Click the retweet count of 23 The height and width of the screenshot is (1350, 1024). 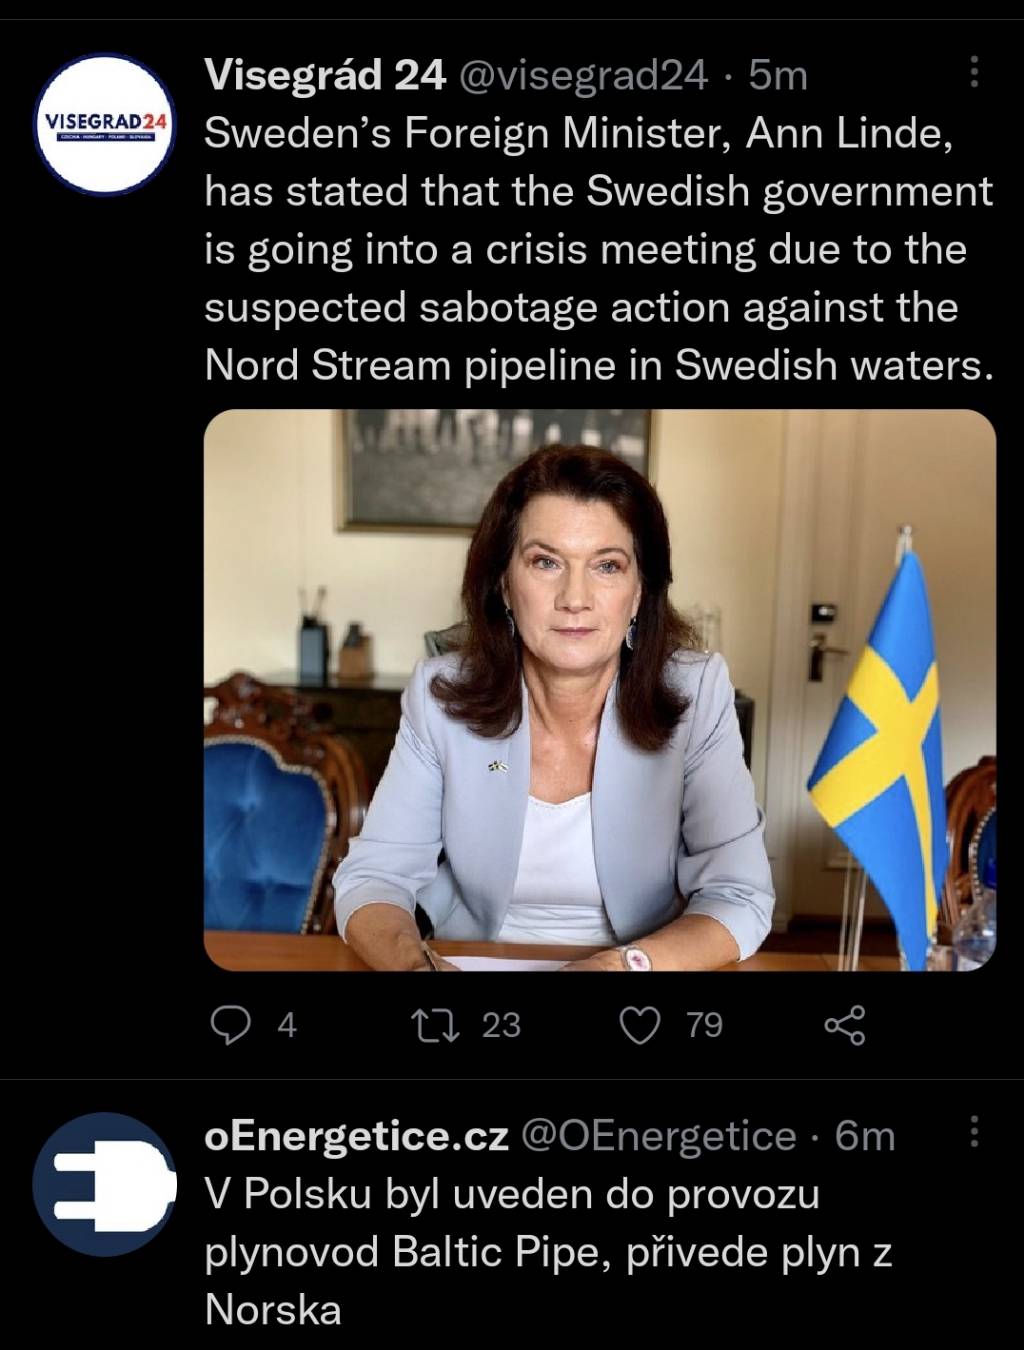pos(501,1025)
